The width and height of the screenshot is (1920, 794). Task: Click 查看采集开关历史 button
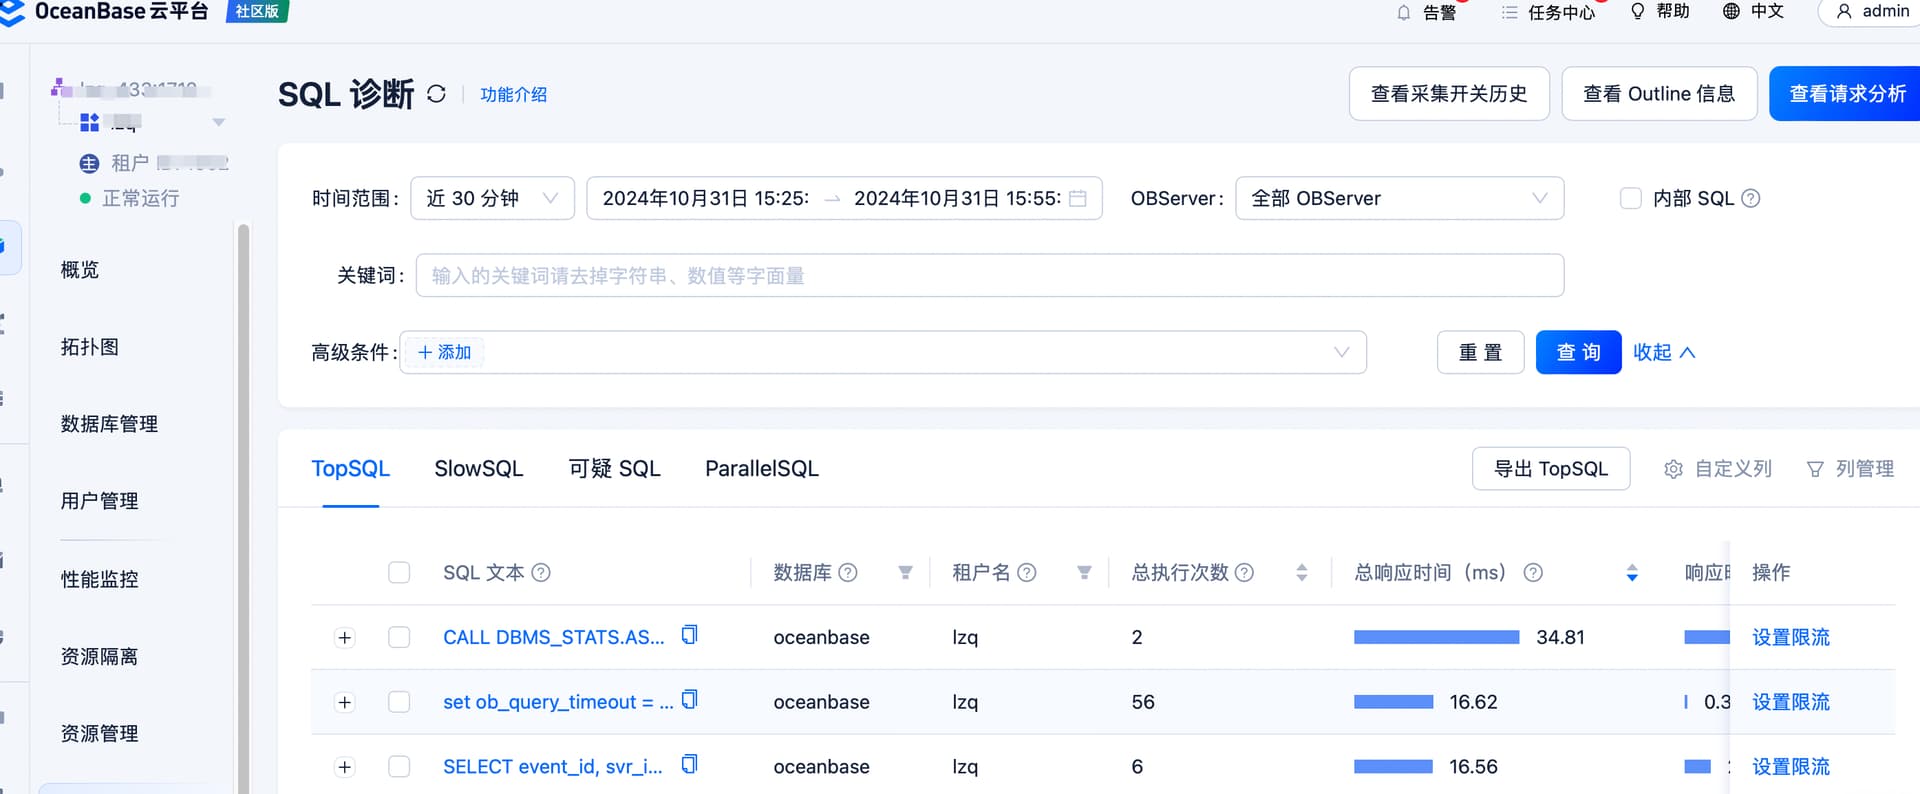[x=1449, y=94]
